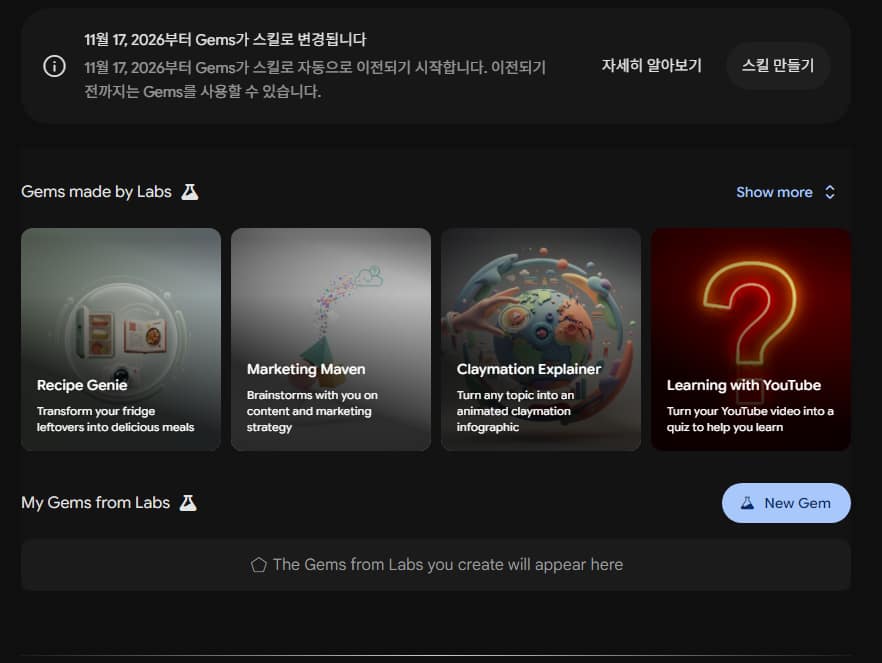882x663 pixels.
Task: Click the Gems made by Labs heading
Action: click(96, 192)
